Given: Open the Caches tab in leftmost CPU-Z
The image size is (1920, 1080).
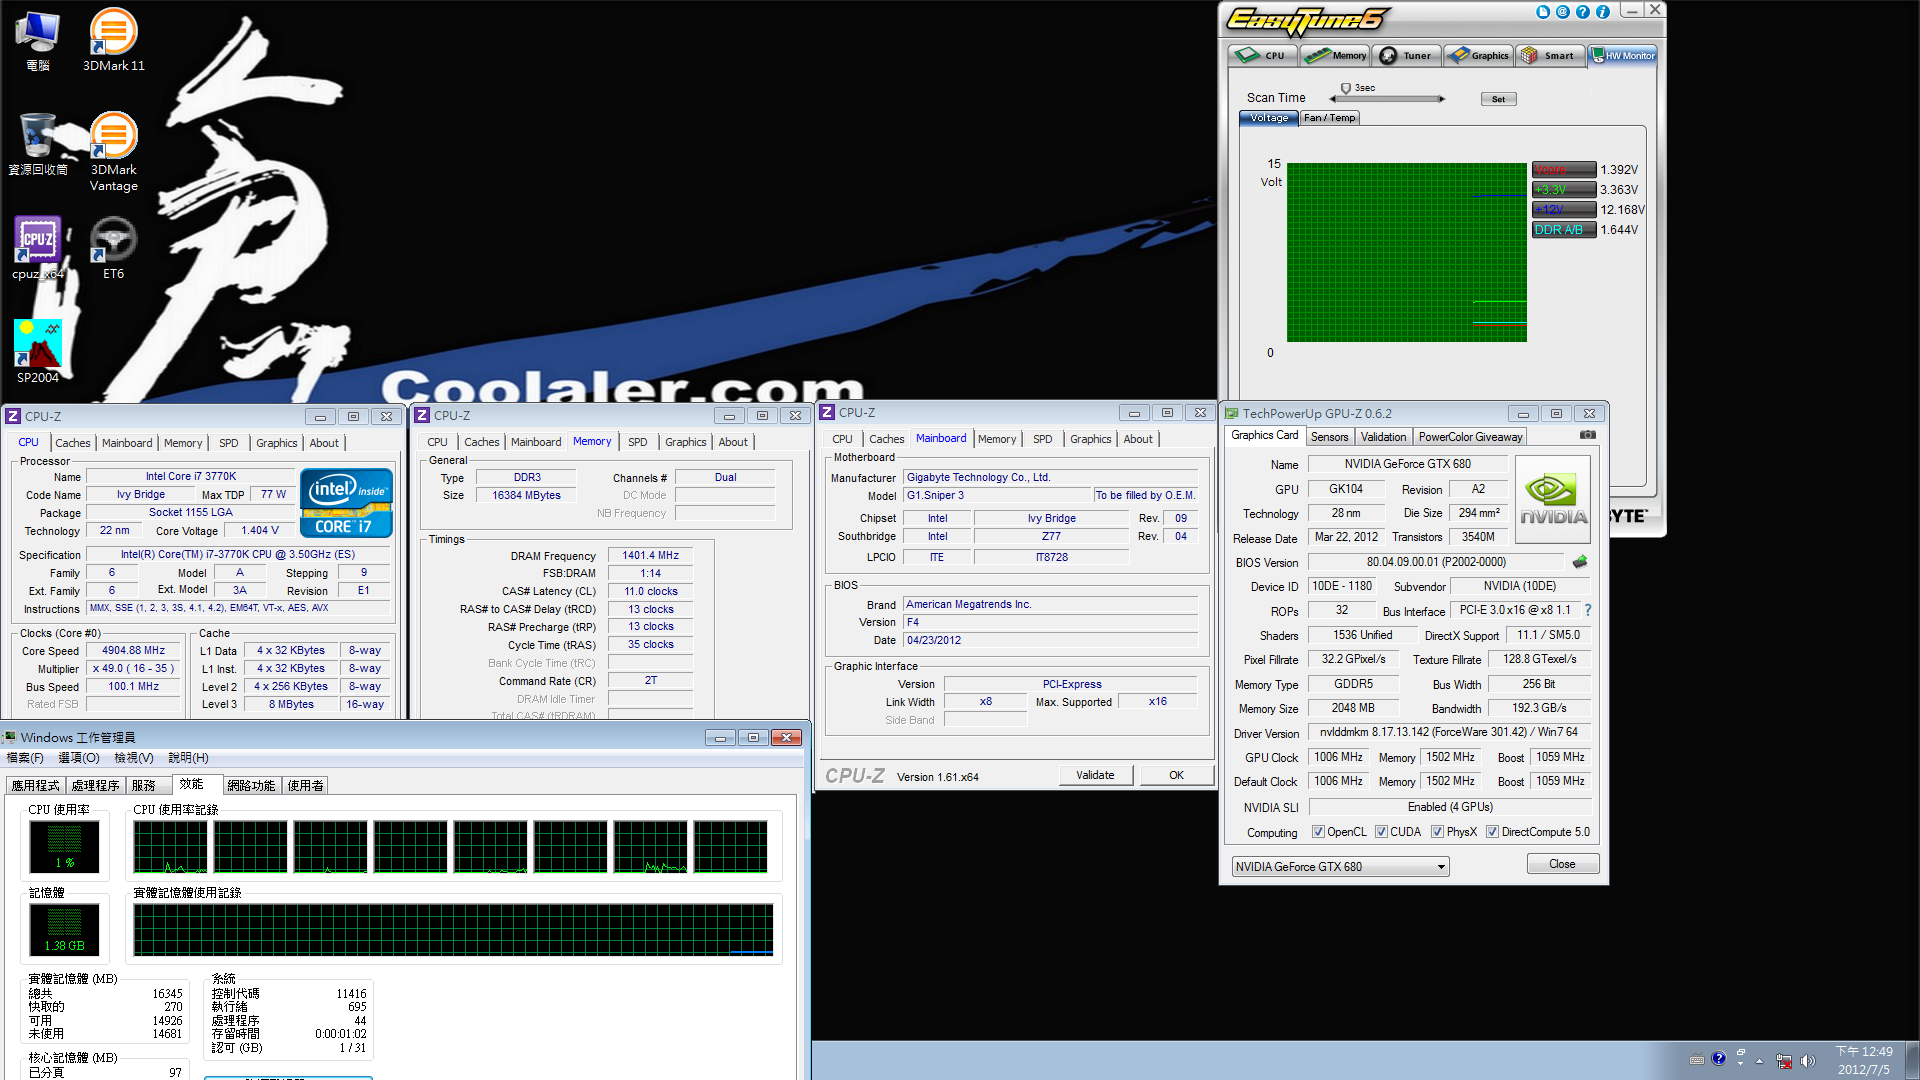Looking at the screenshot, I should 73,443.
